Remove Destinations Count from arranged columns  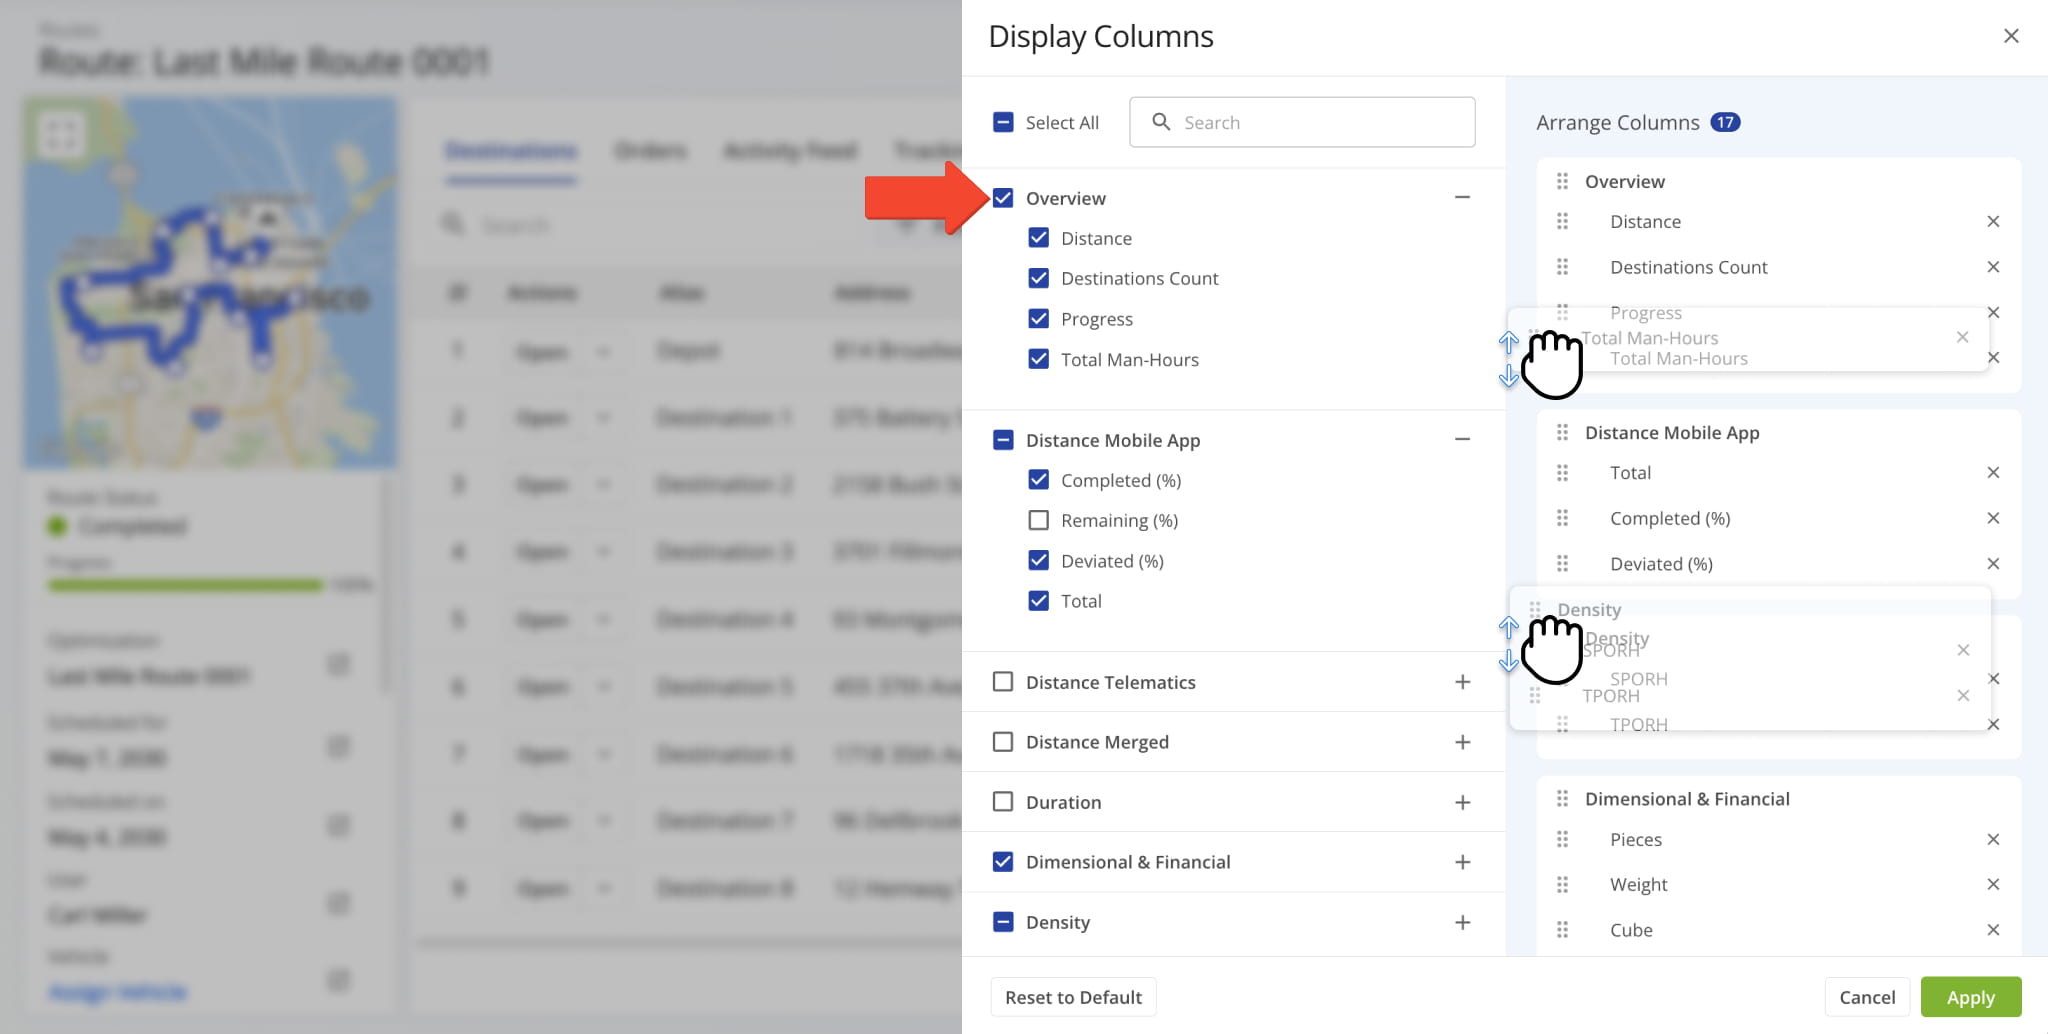coord(1992,267)
